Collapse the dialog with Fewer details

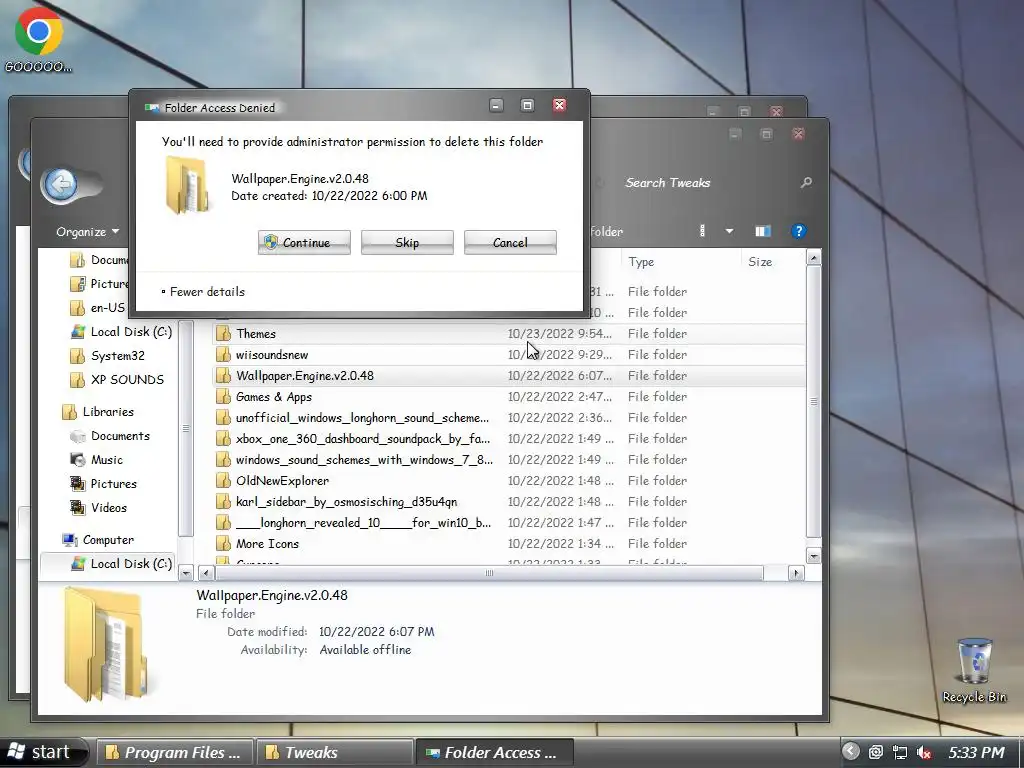[203, 292]
